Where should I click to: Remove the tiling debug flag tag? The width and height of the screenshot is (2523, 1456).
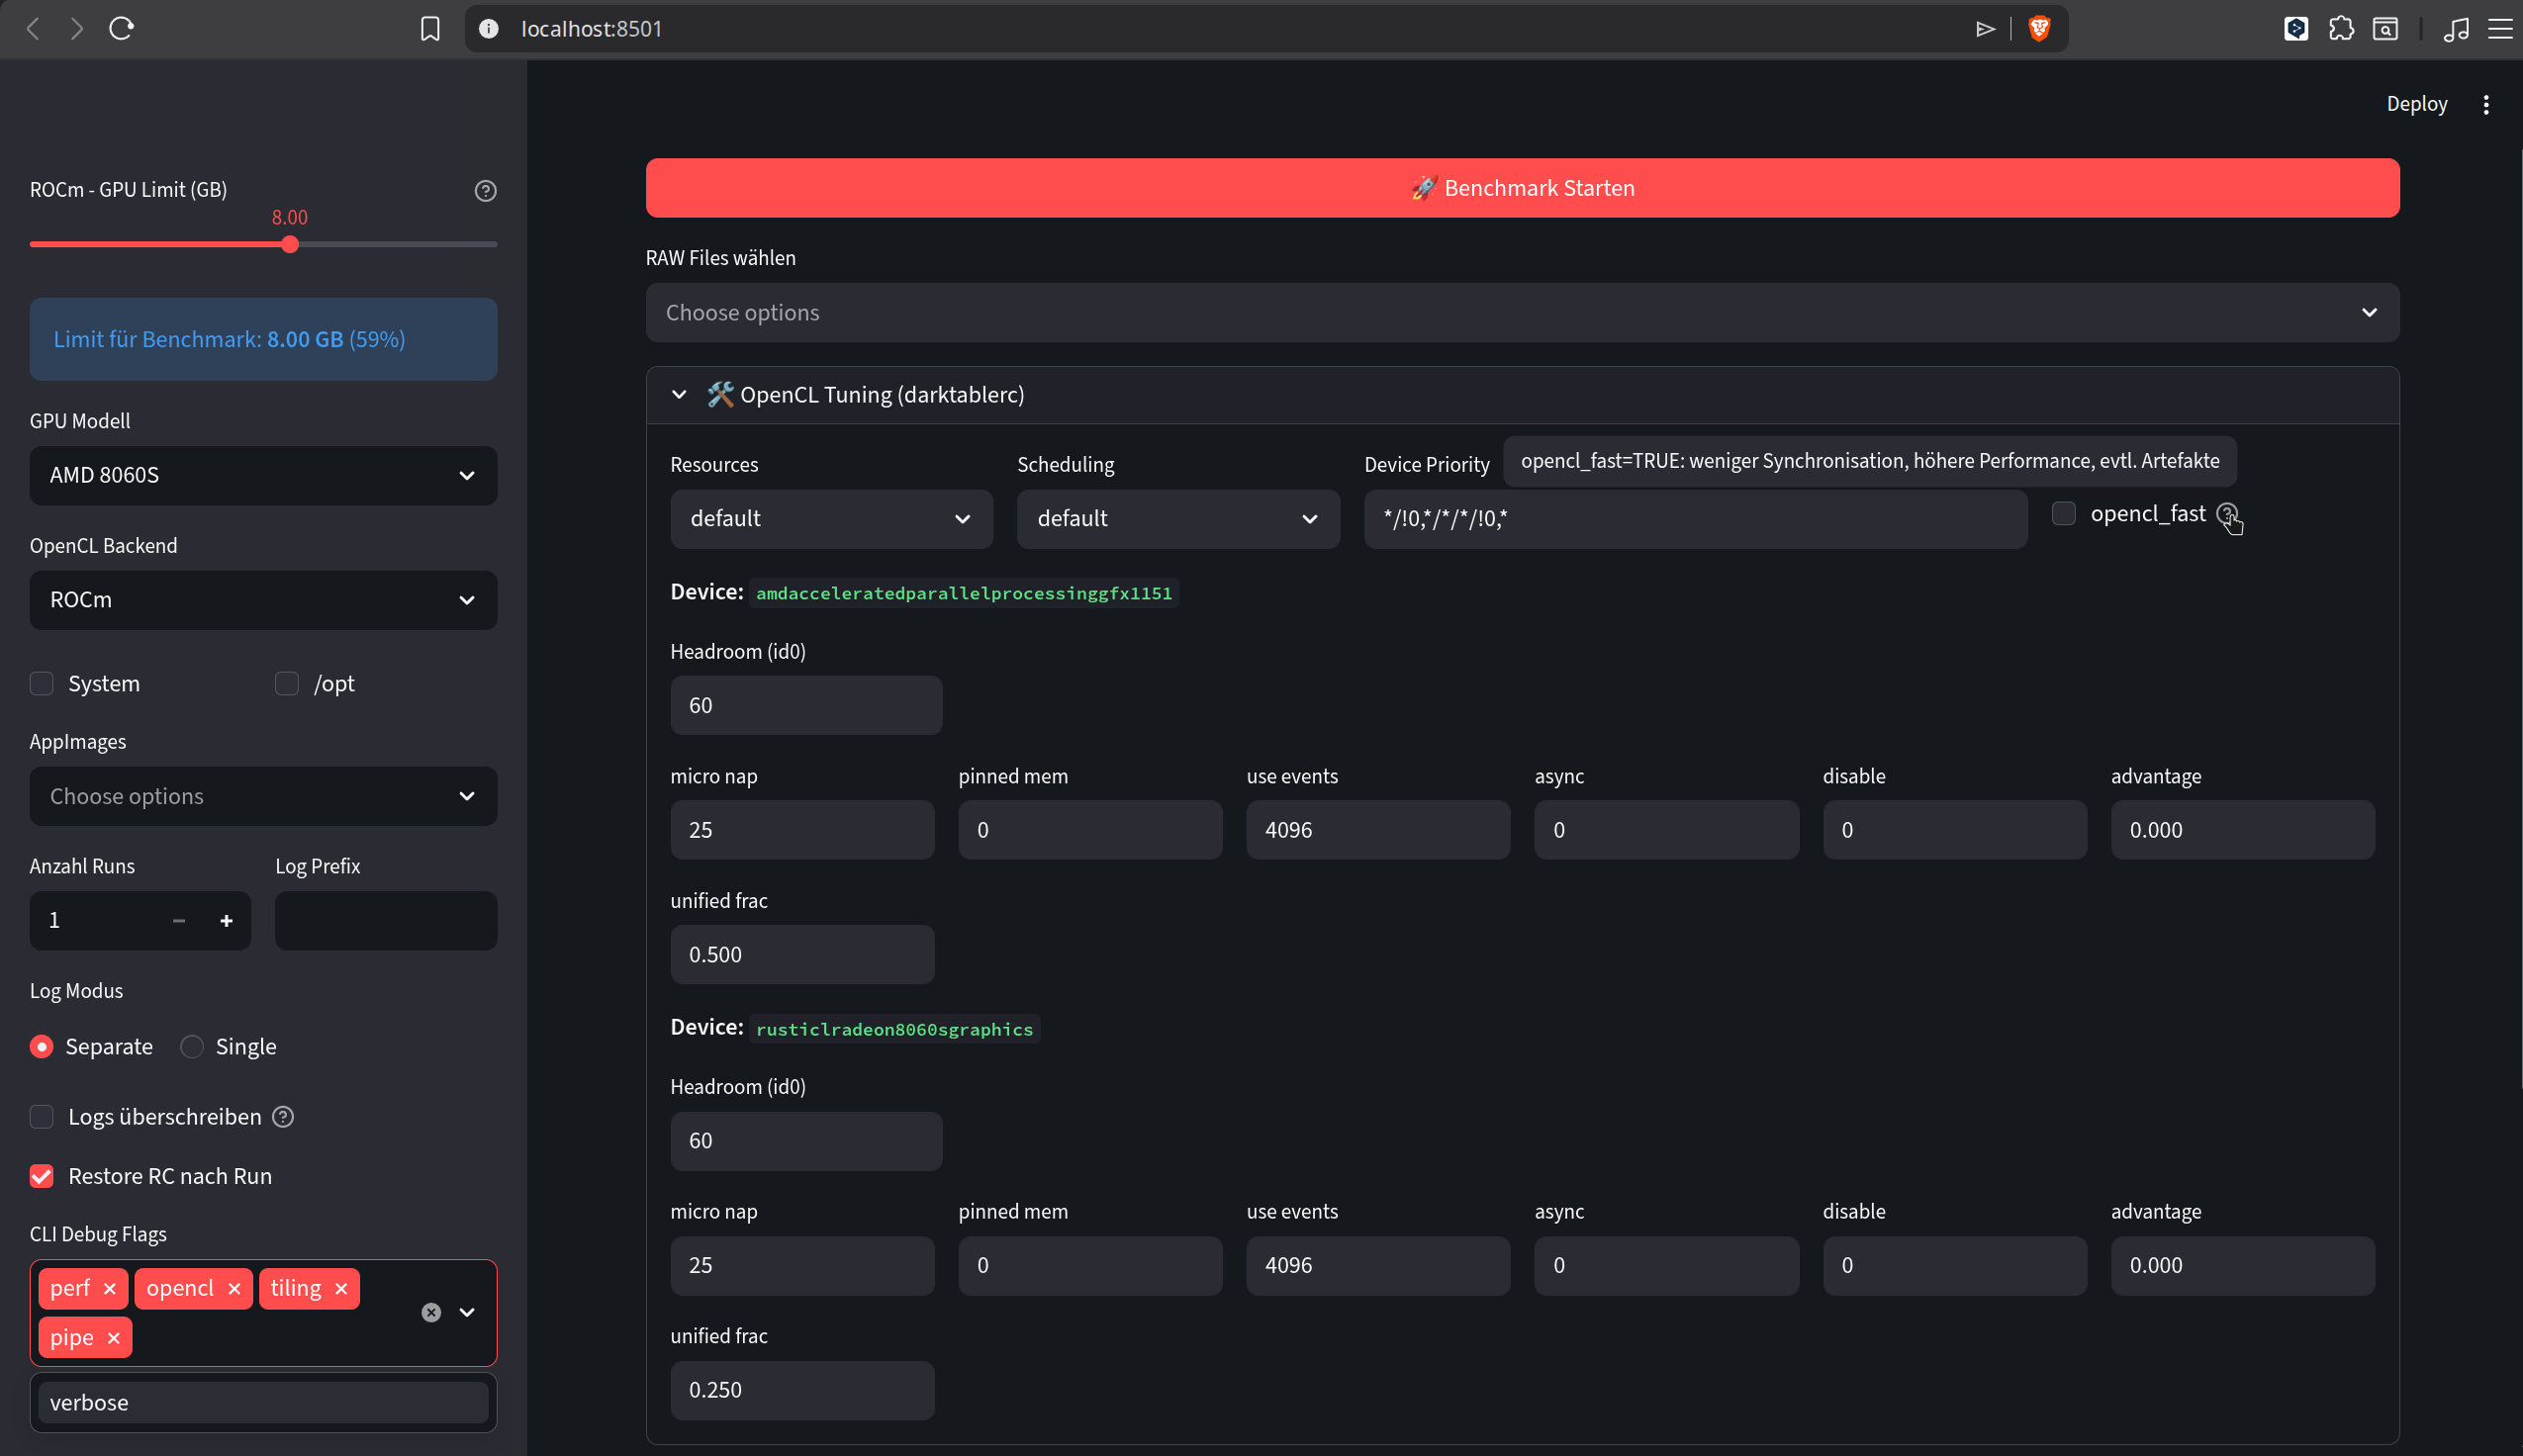pyautogui.click(x=341, y=1289)
